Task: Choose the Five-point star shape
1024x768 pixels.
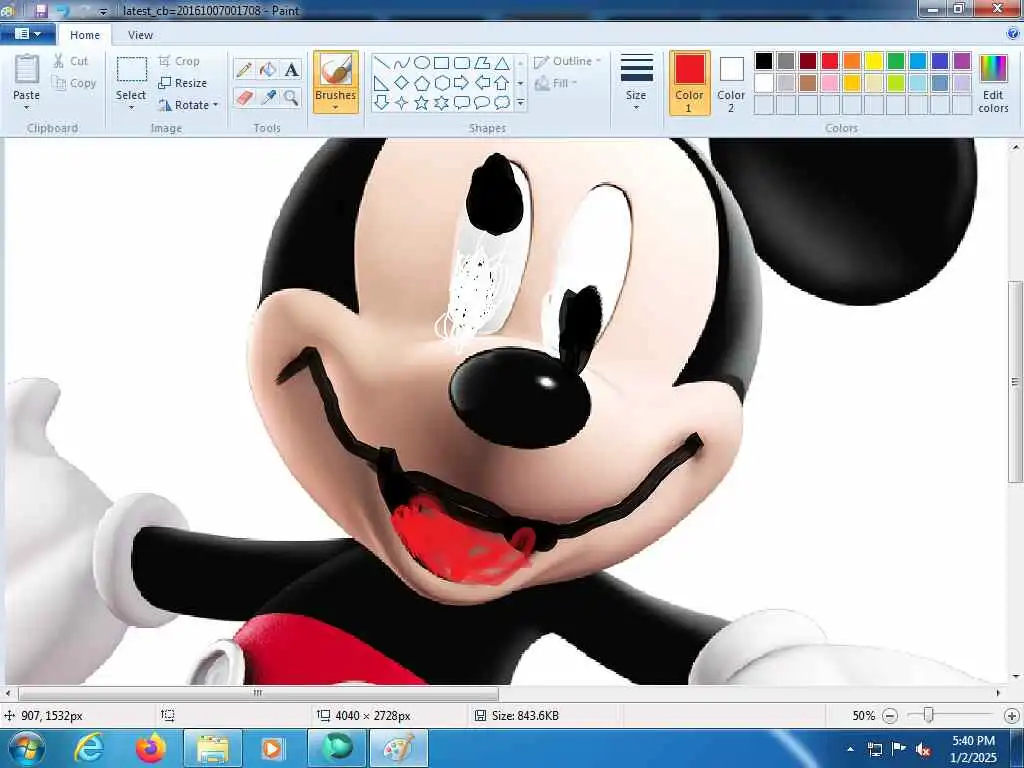Action: click(x=422, y=103)
